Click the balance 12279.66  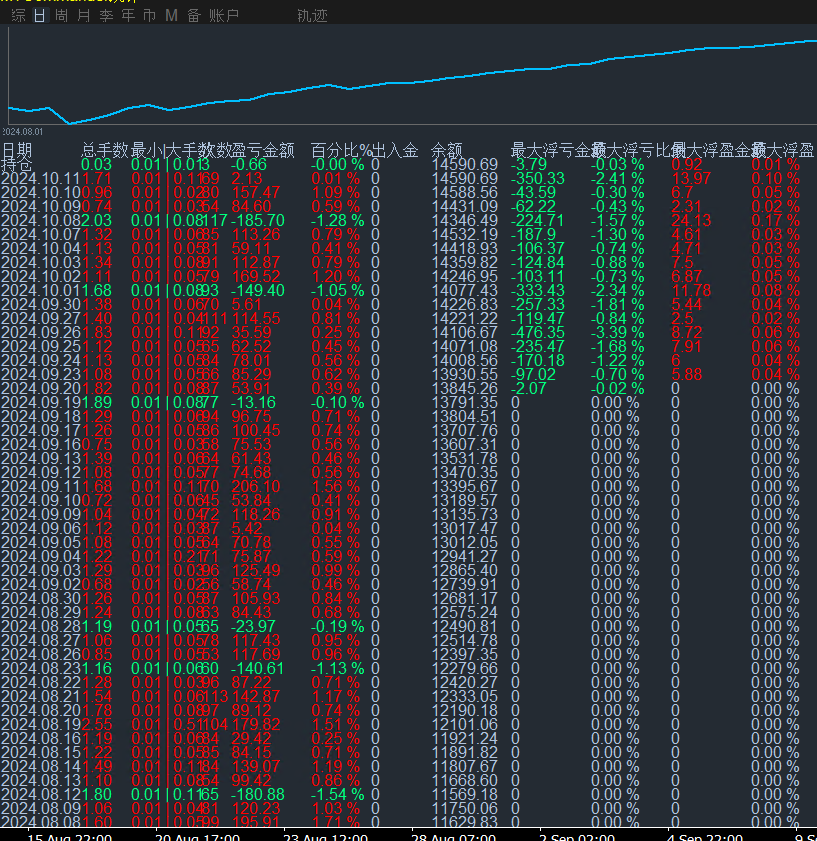[465, 668]
